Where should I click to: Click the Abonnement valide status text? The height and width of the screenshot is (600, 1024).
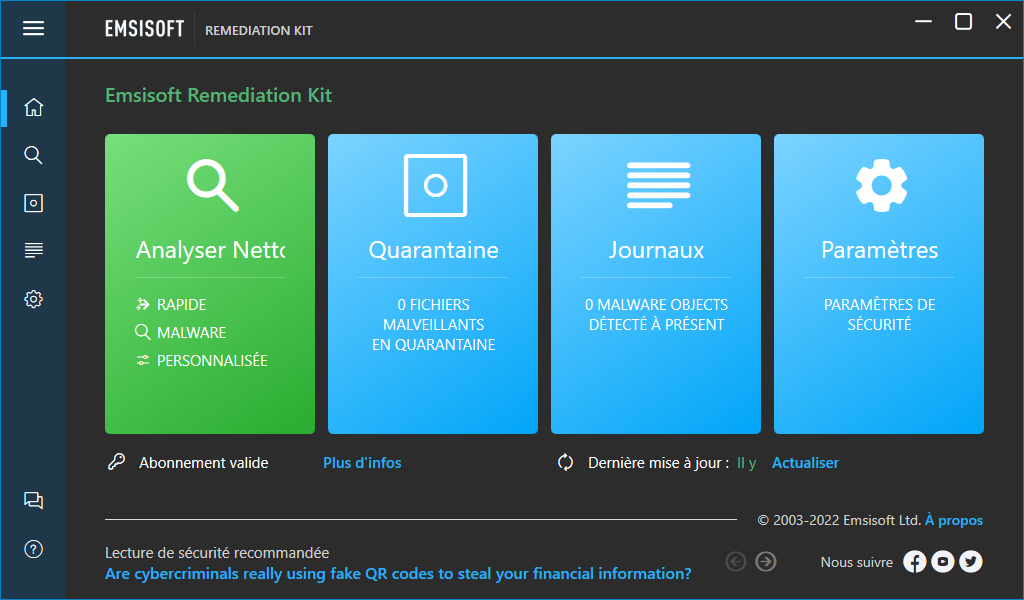(x=204, y=463)
